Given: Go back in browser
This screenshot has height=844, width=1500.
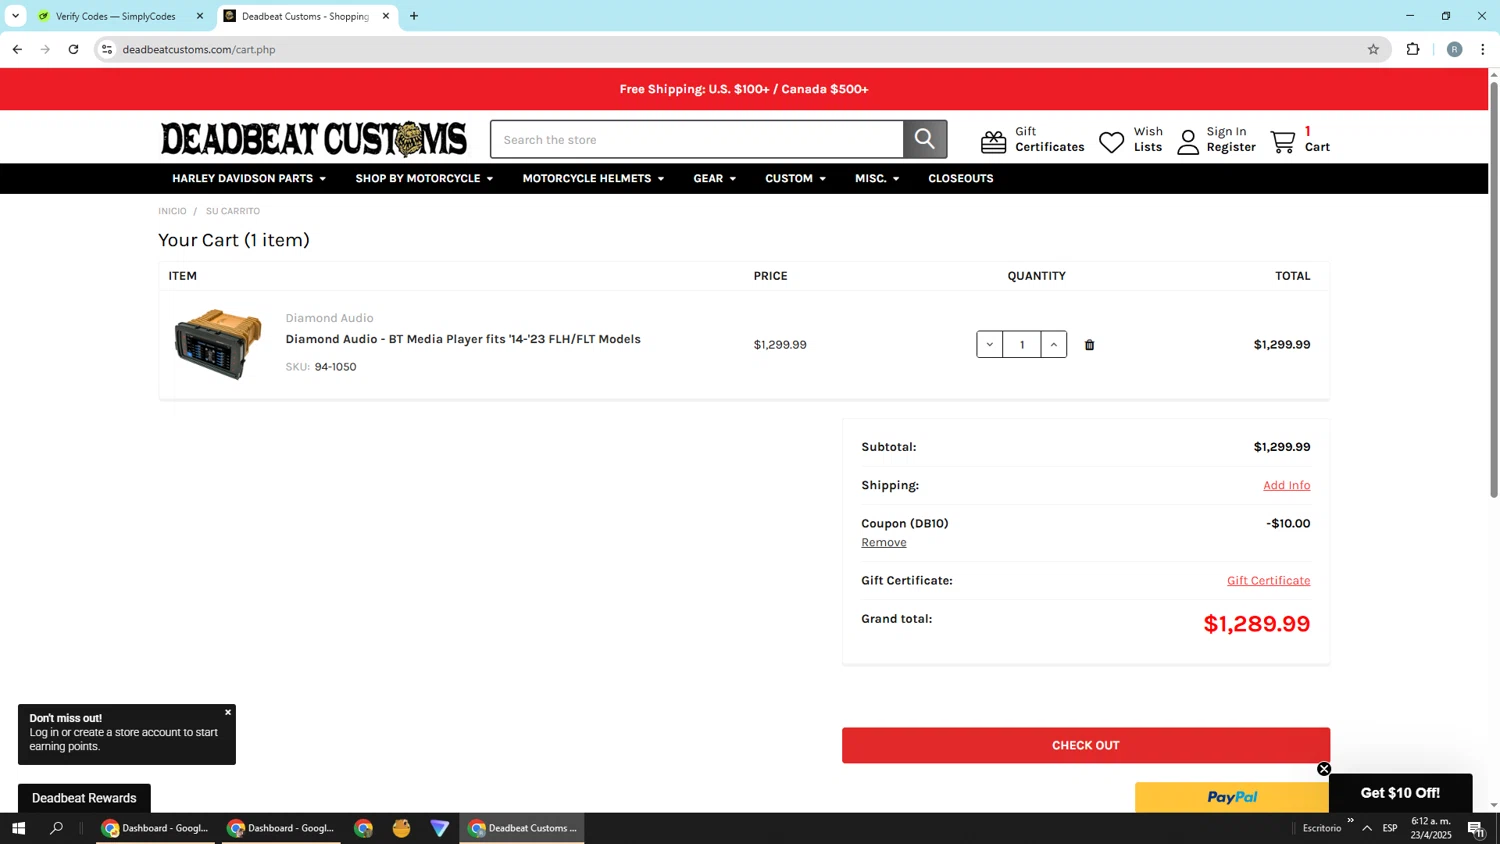Looking at the screenshot, I should [x=17, y=49].
